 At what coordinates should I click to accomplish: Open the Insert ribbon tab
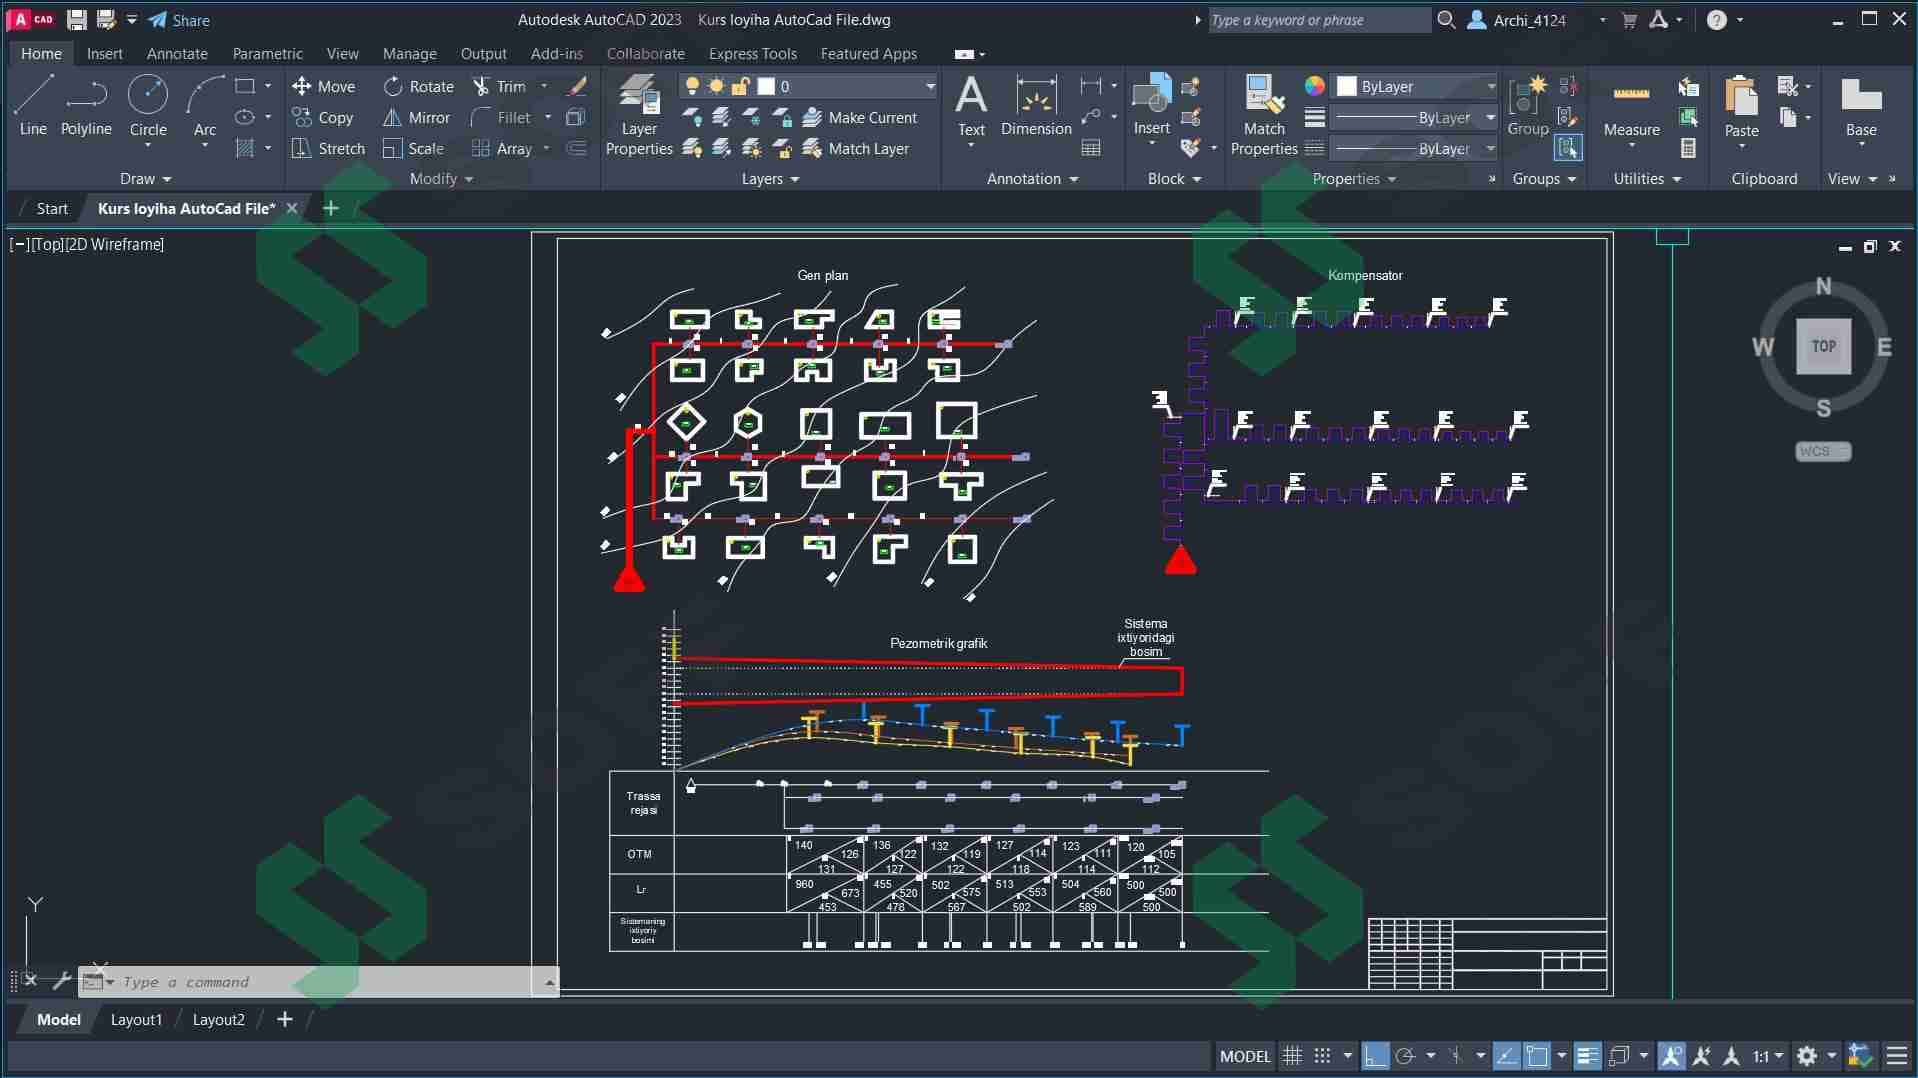pos(104,54)
